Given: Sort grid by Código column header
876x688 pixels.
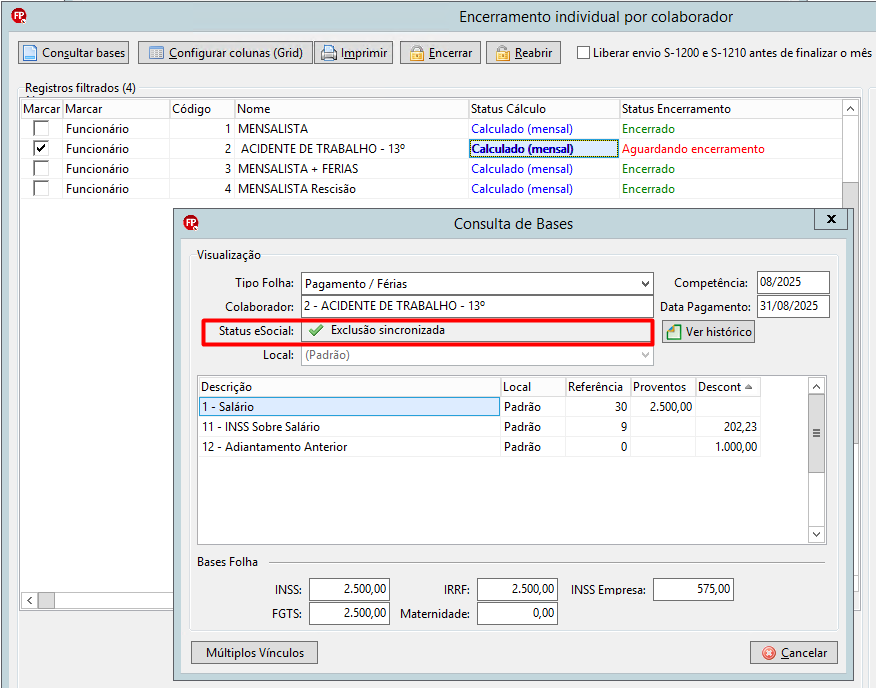Looking at the screenshot, I should point(202,109).
